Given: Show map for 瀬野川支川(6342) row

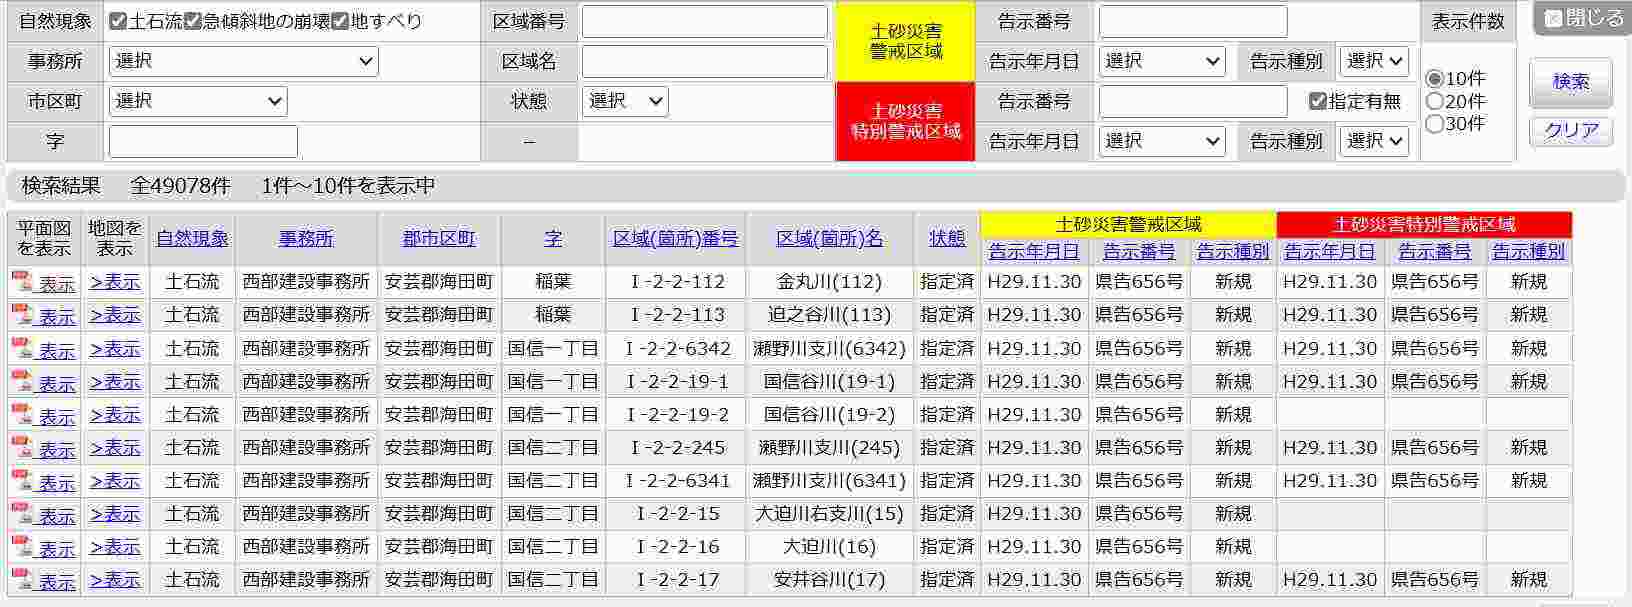Looking at the screenshot, I should pos(115,350).
